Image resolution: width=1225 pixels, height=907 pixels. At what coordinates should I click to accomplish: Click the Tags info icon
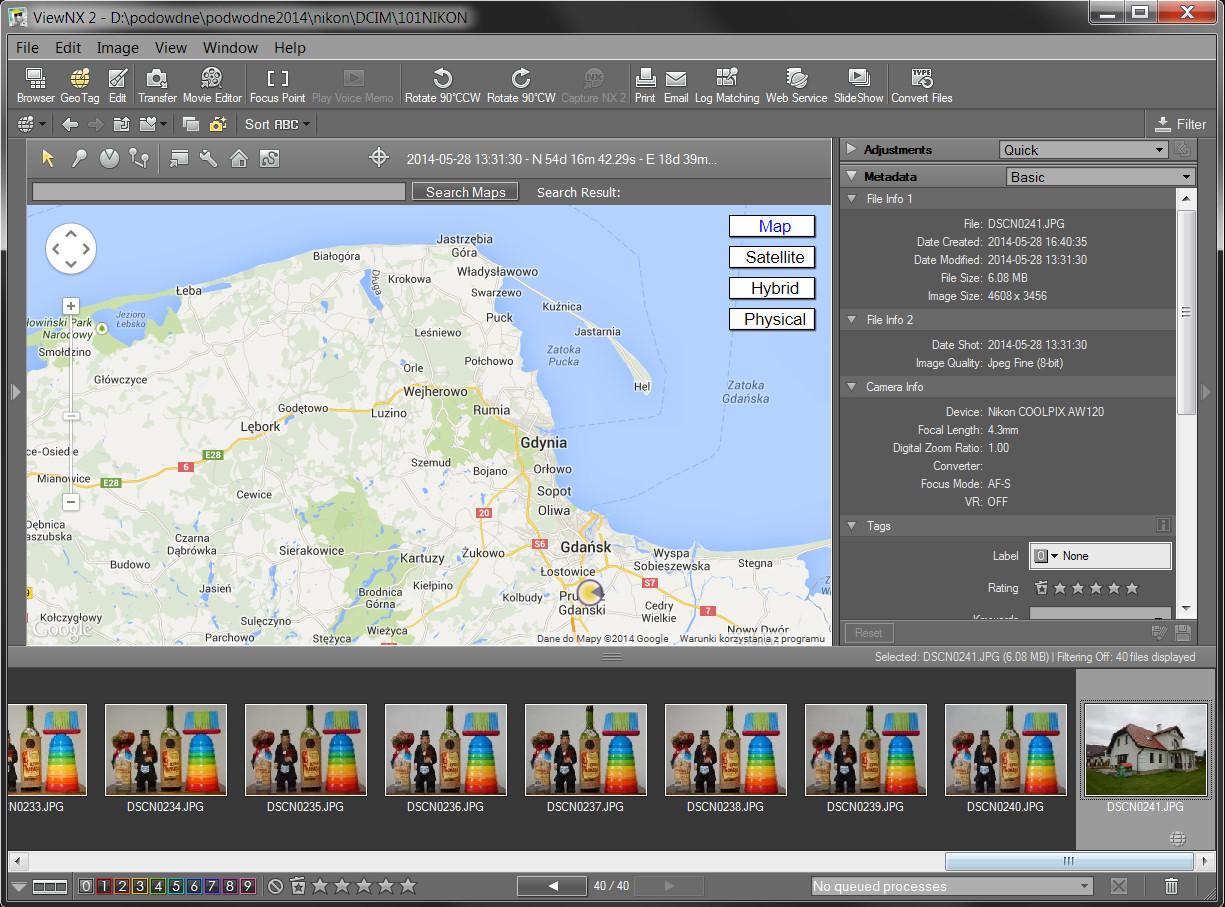(1163, 524)
